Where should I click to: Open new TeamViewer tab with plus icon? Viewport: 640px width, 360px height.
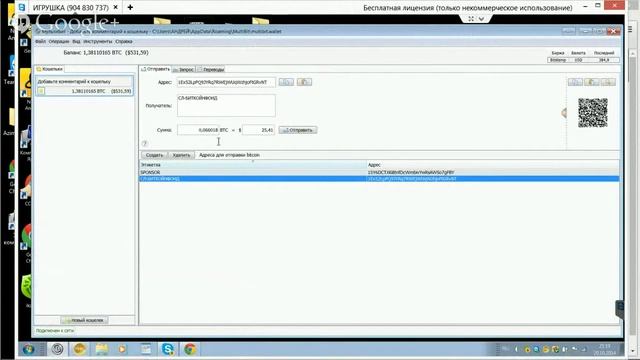coord(130,7)
